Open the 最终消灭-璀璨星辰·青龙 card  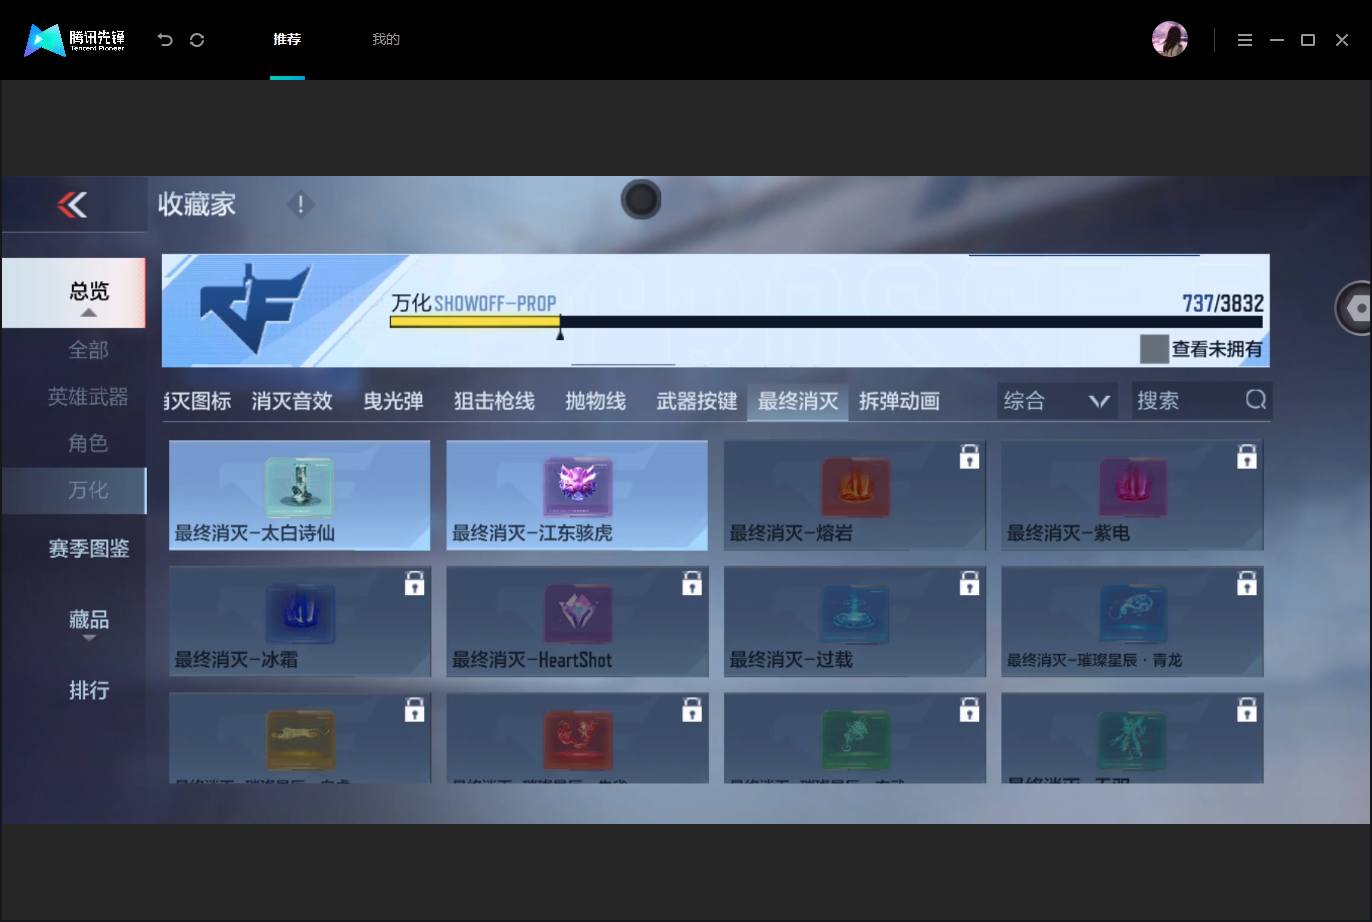pyautogui.click(x=1132, y=621)
